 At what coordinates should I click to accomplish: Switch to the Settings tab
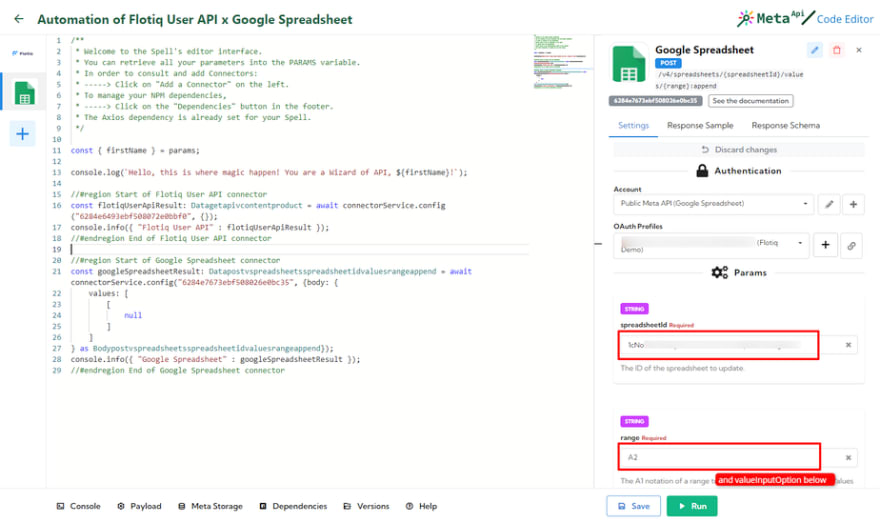click(x=633, y=126)
